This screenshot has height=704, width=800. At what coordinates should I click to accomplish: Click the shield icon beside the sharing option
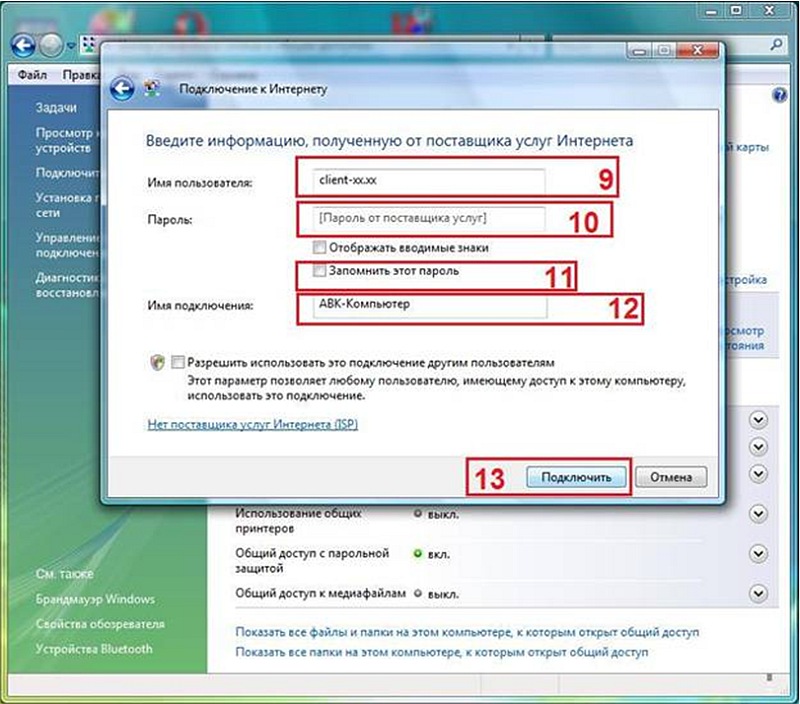[157, 363]
